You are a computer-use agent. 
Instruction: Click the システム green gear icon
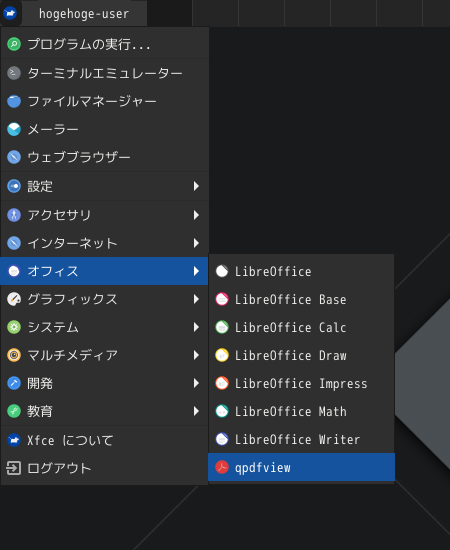click(x=14, y=327)
